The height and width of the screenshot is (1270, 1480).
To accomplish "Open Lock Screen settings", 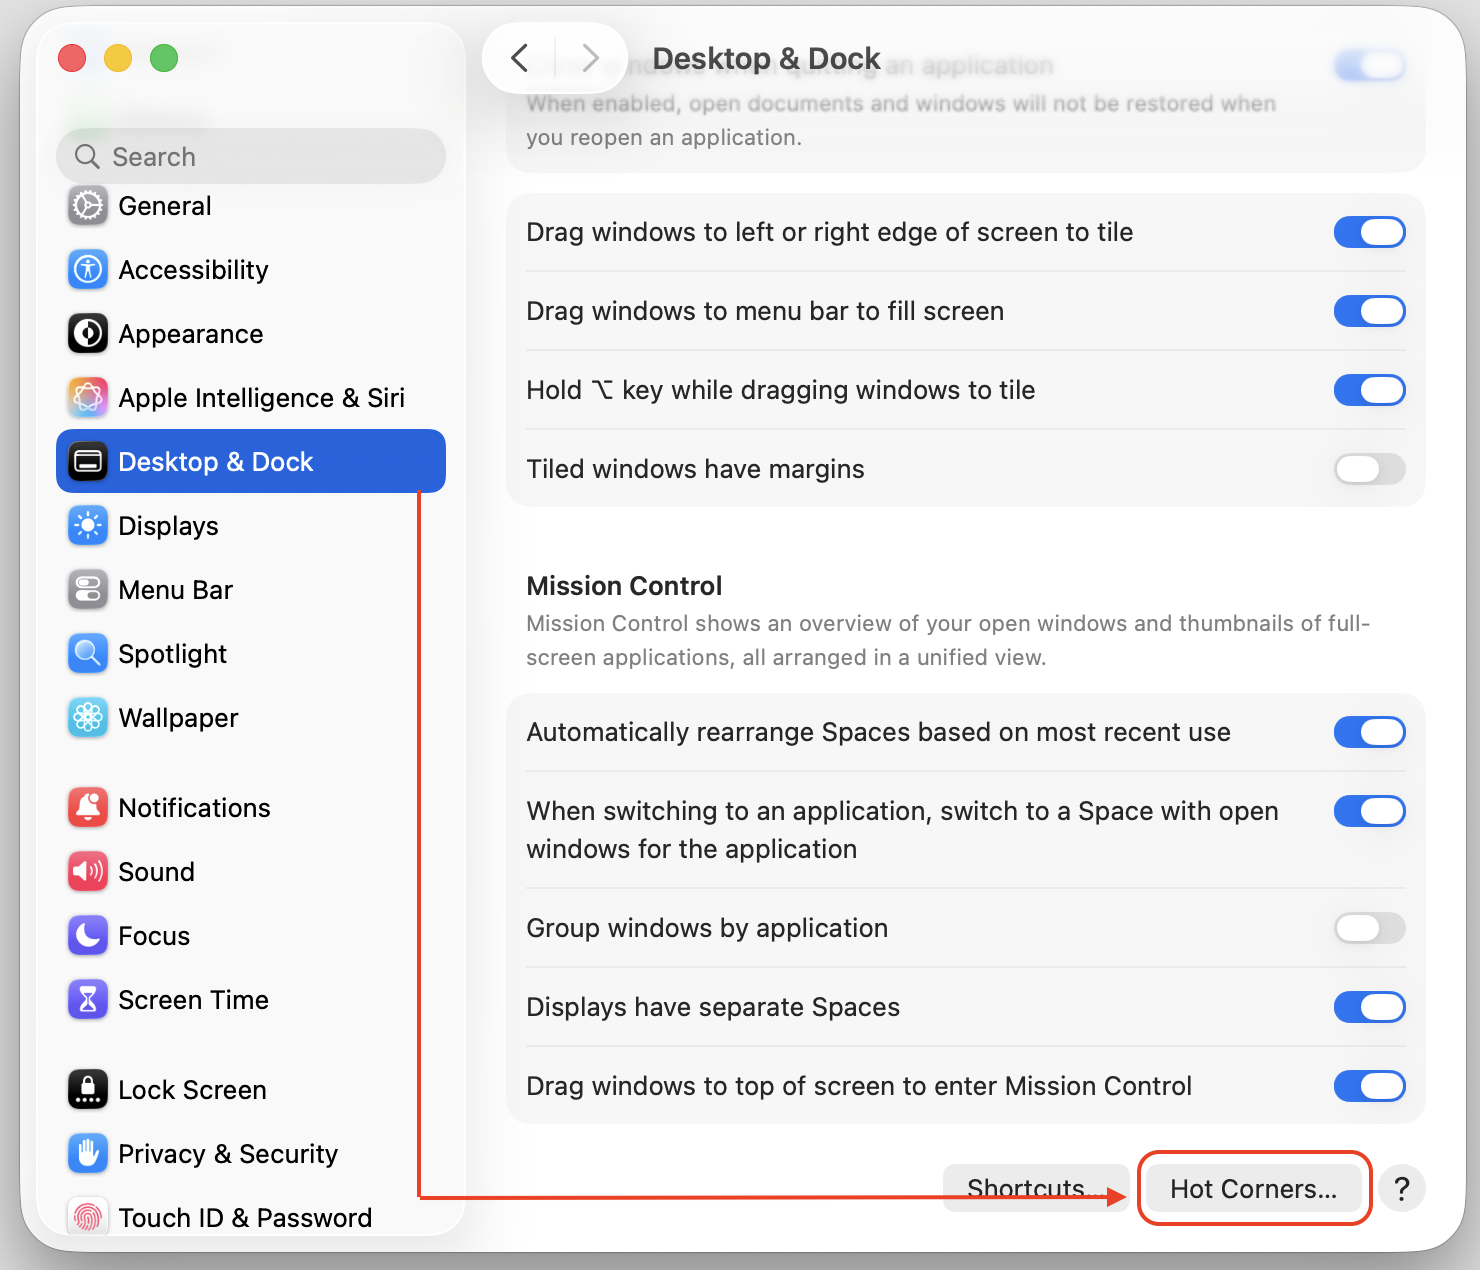I will coord(251,1090).
